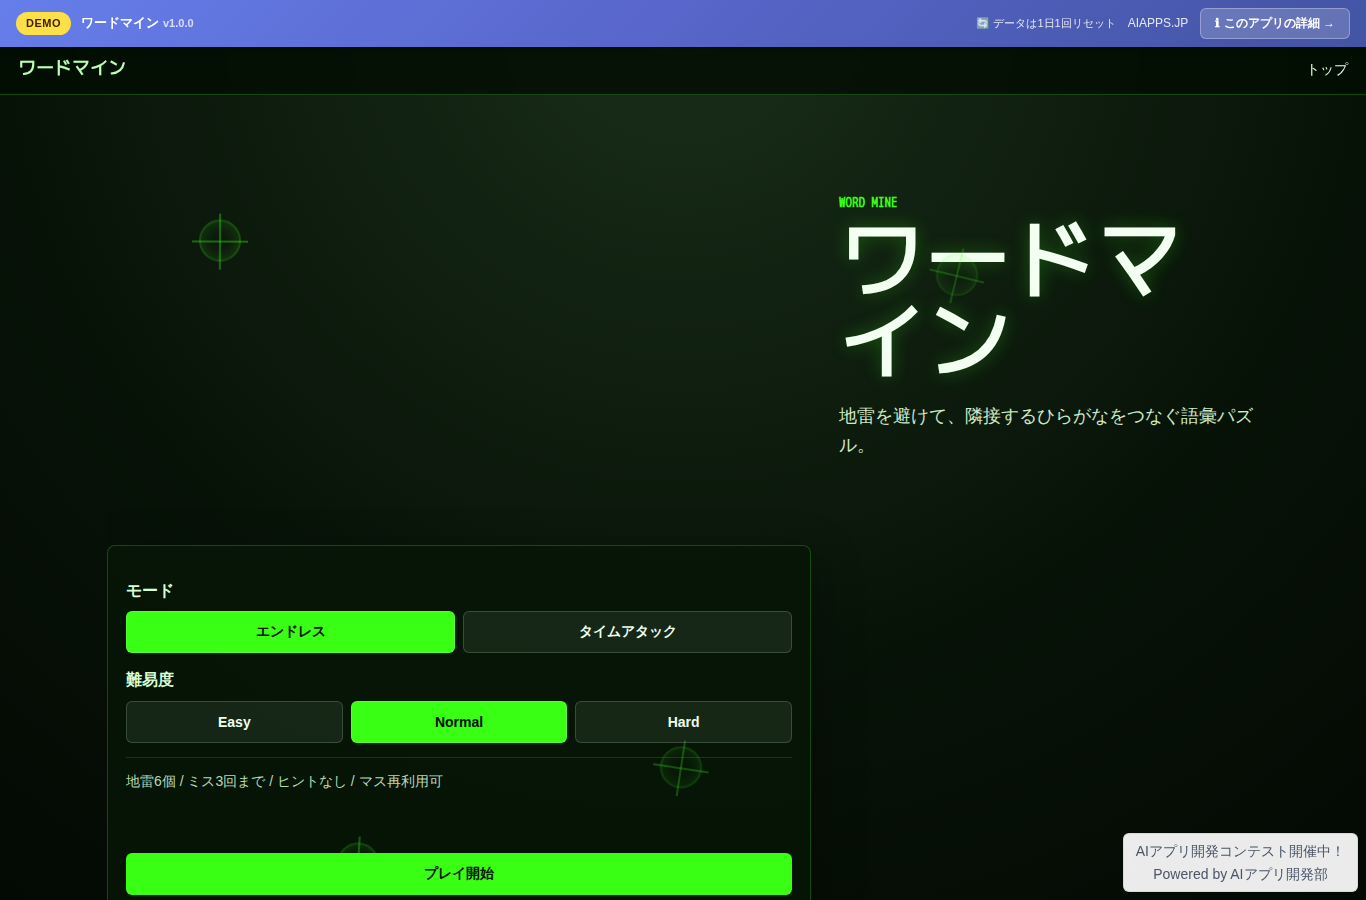Click the WORD MINE subtitle text
The width and height of the screenshot is (1366, 900).
click(868, 202)
